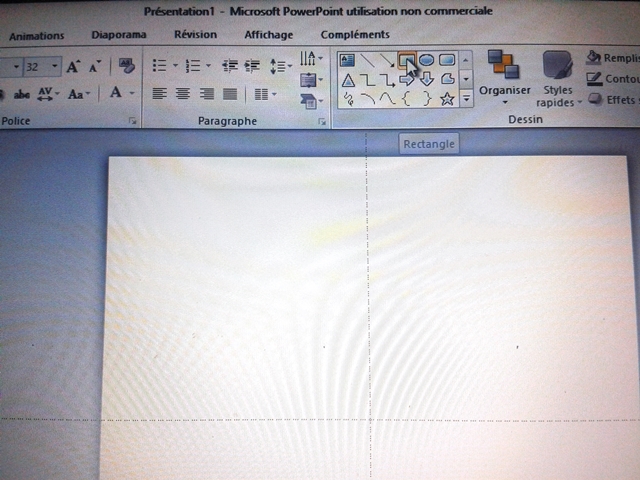Pick the Oval shape
Image resolution: width=640 pixels, height=480 pixels.
click(427, 61)
